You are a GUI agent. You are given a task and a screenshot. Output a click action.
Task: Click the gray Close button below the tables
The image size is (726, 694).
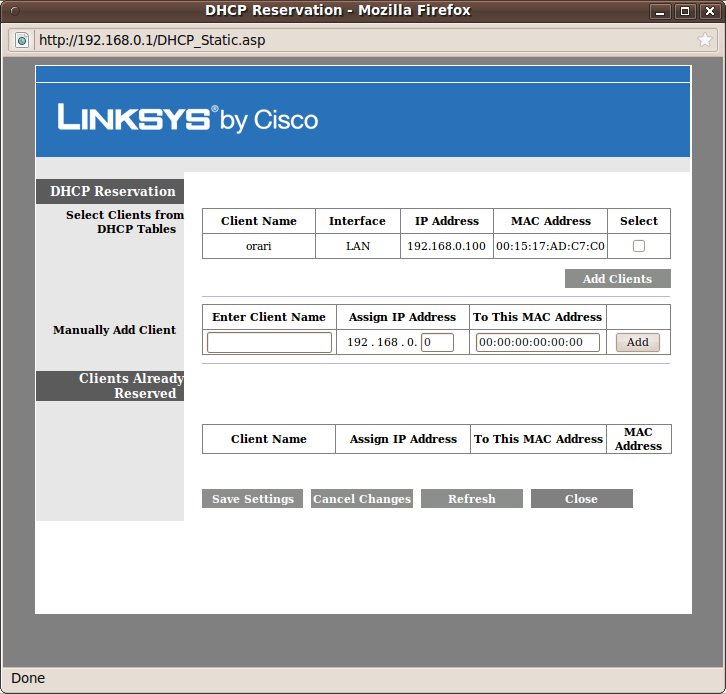pyautogui.click(x=581, y=499)
